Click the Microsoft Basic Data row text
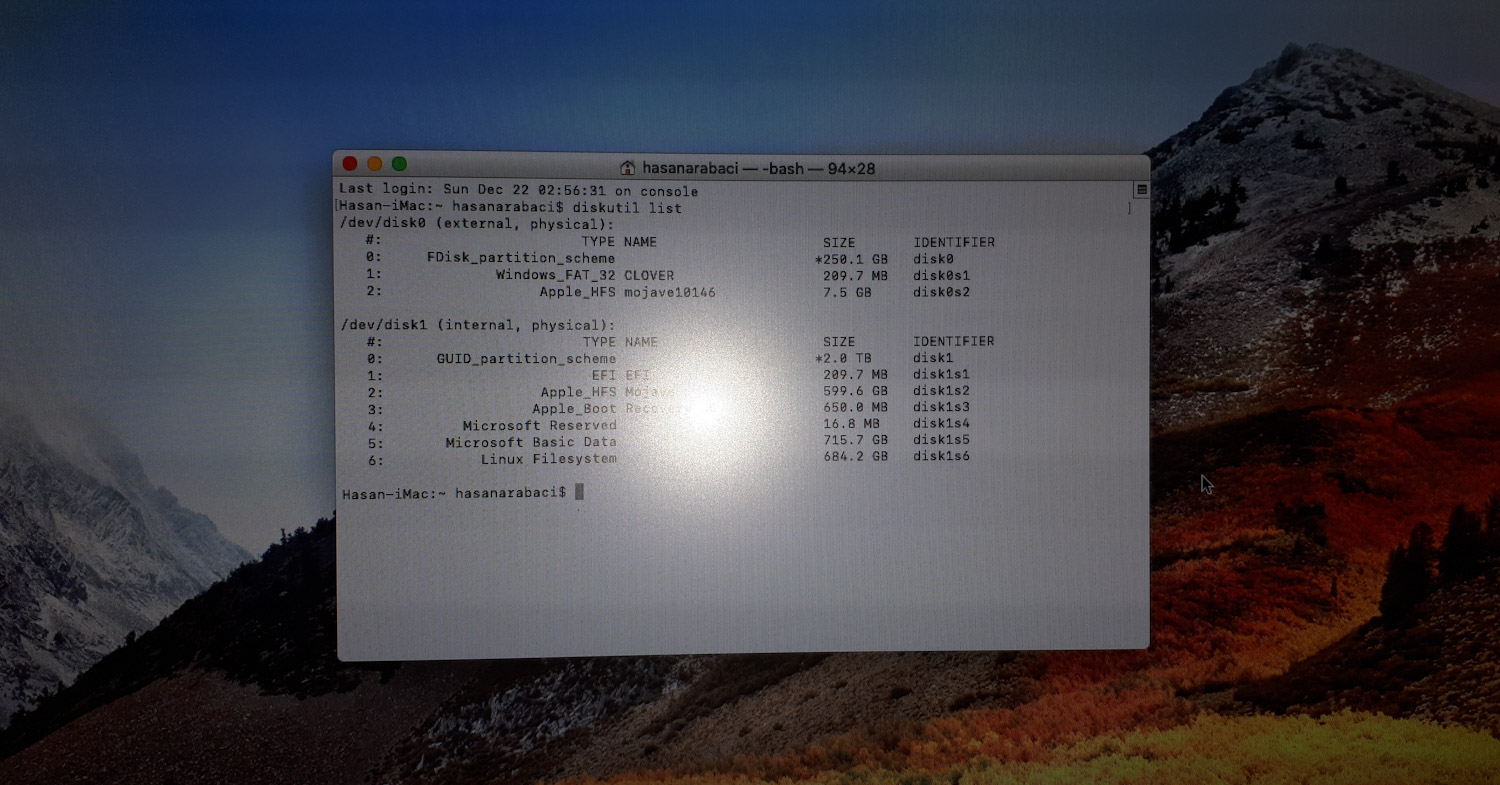 pos(530,442)
